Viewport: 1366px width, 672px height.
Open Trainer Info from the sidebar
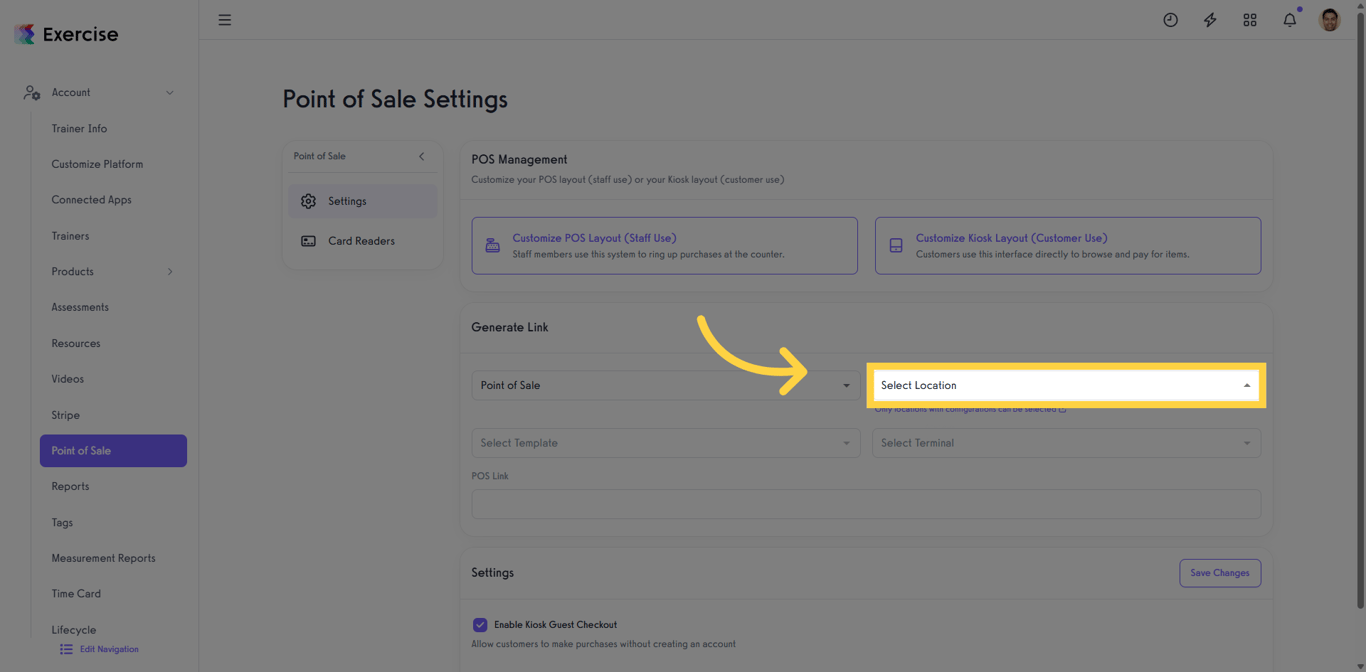(79, 128)
